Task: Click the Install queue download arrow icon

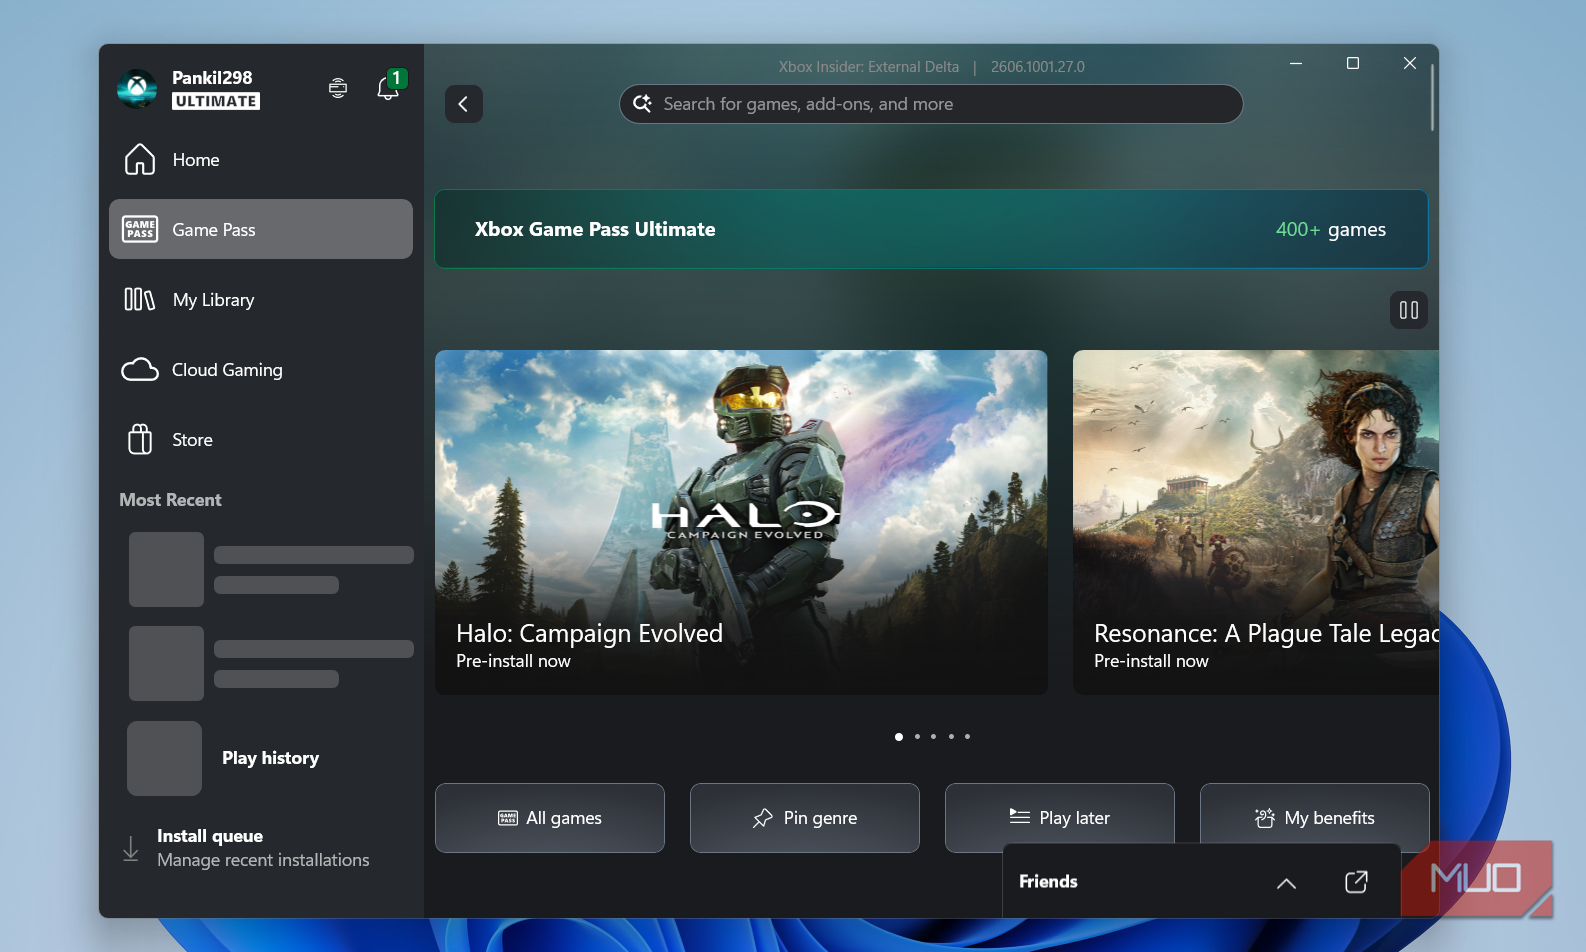Action: [x=131, y=848]
